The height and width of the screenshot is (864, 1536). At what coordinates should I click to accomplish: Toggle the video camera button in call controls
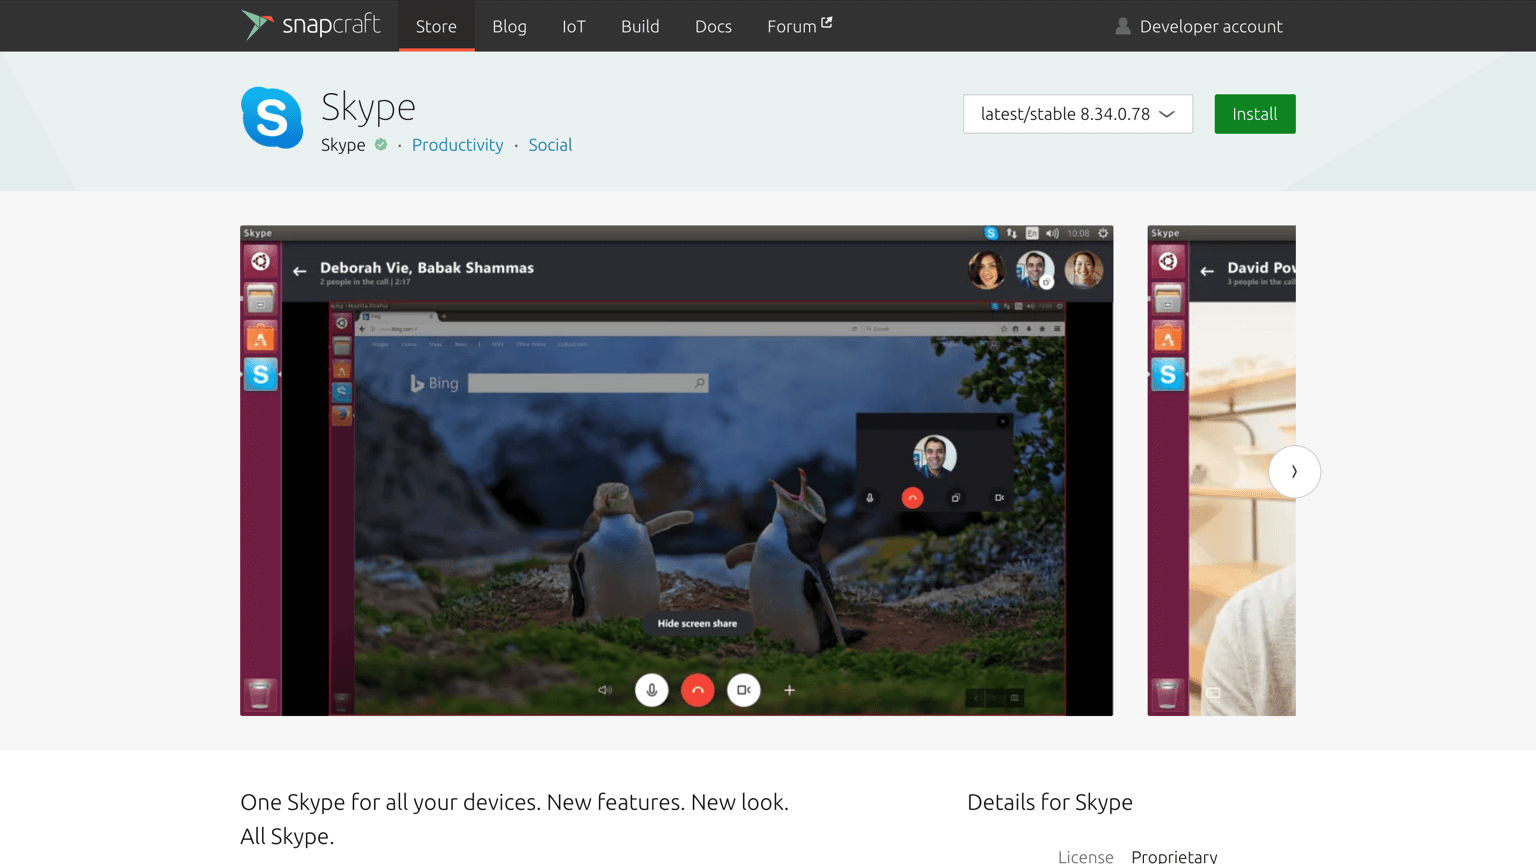pos(743,690)
